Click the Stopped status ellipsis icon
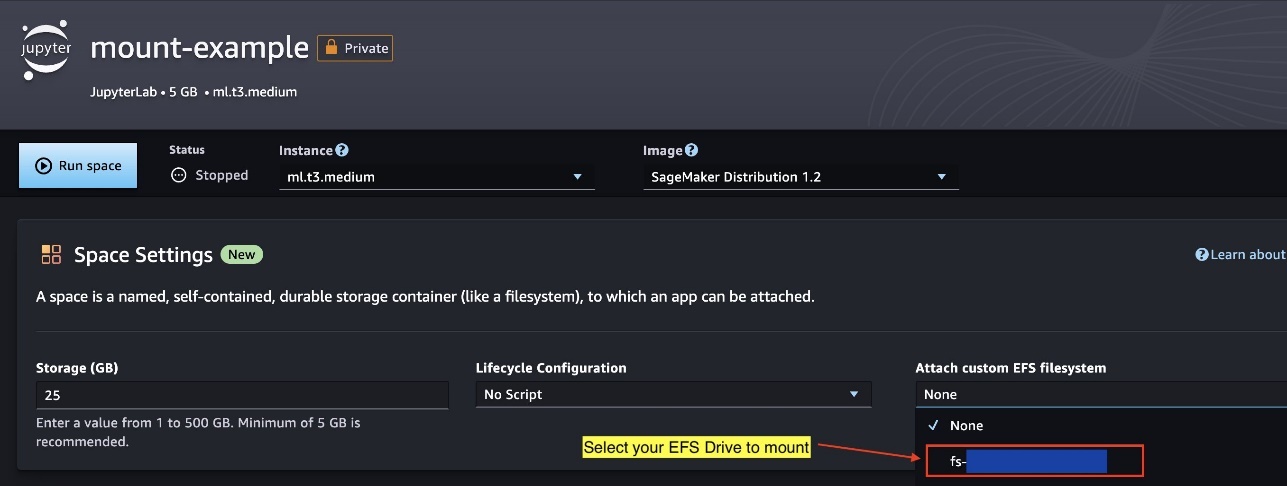1287x486 pixels. (x=179, y=175)
